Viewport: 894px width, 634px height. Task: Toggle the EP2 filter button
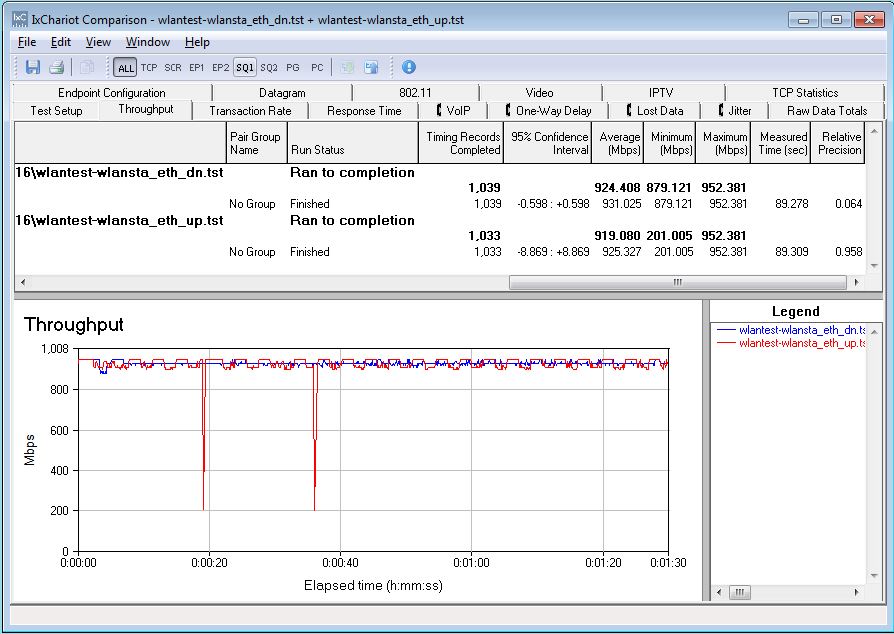coord(221,68)
